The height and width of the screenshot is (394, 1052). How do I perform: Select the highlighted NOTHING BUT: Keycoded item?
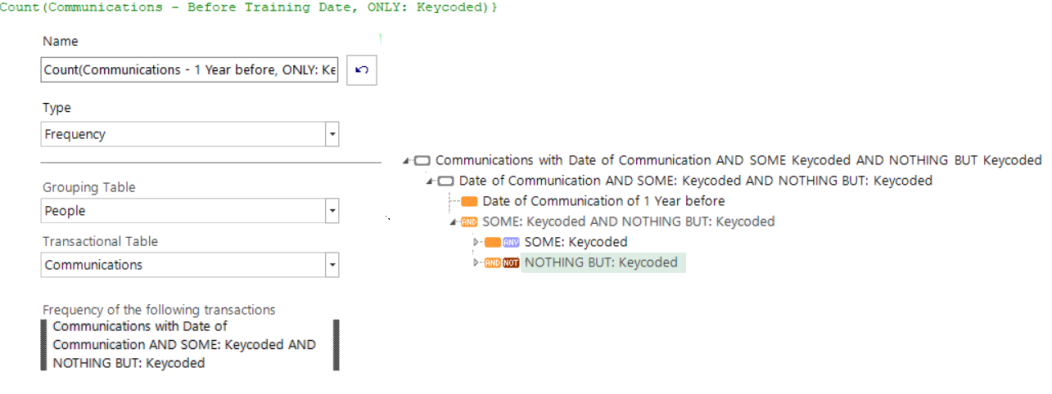603,262
